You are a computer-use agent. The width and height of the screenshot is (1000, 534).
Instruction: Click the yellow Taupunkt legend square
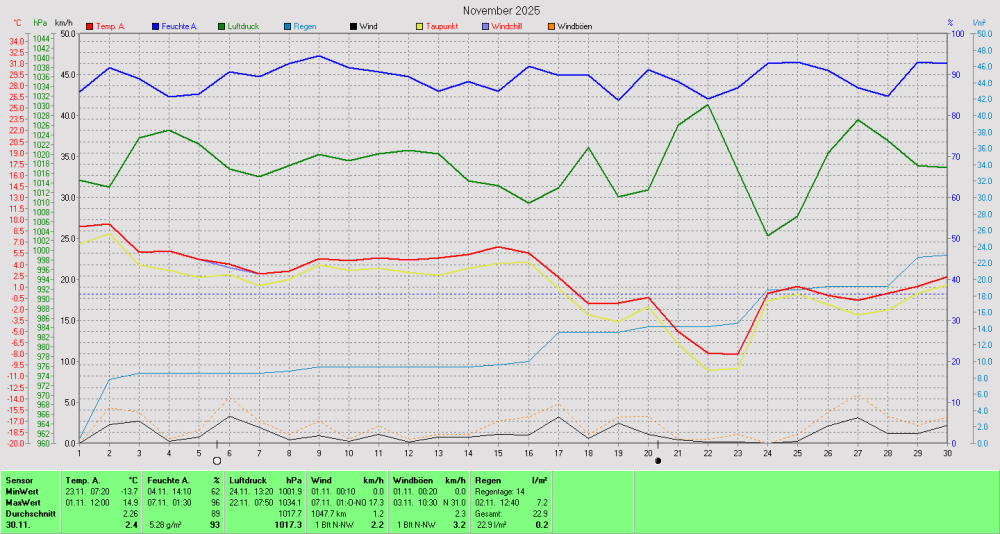point(420,26)
